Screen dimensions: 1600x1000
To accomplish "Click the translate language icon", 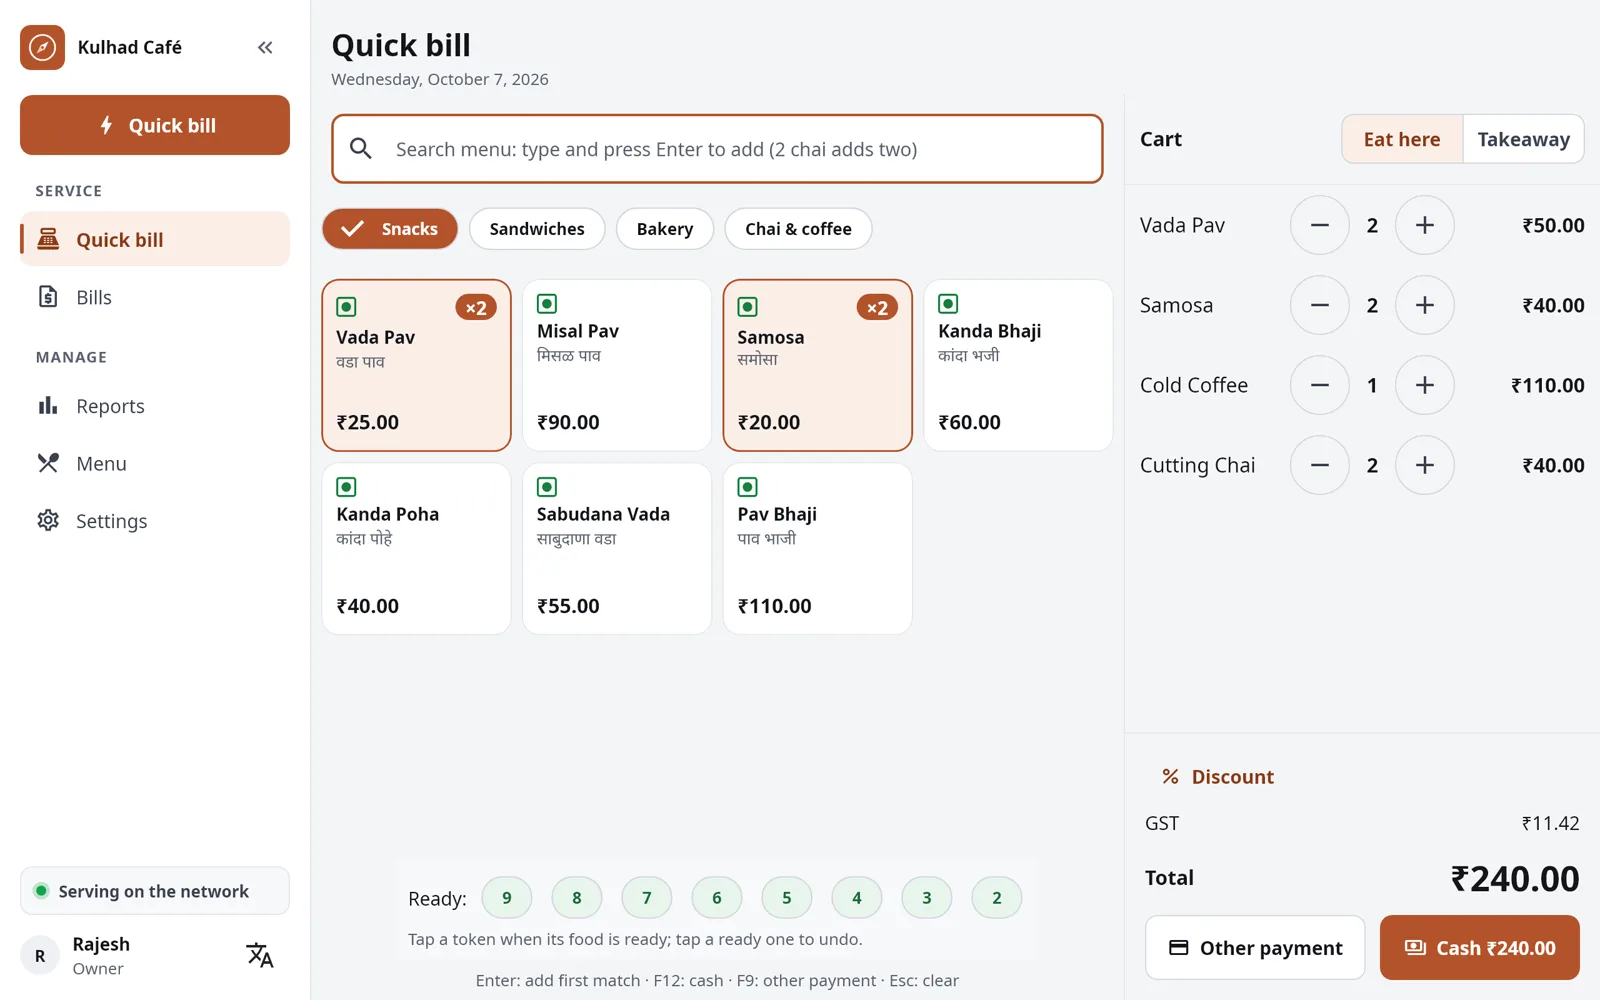I will pyautogui.click(x=260, y=955).
